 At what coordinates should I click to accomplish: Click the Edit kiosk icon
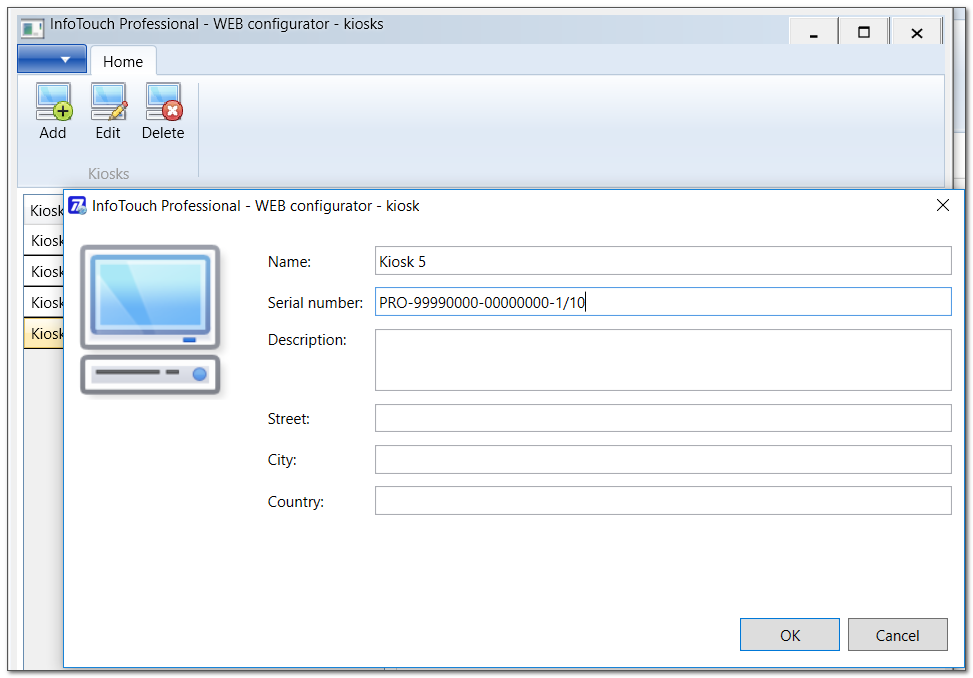point(108,102)
